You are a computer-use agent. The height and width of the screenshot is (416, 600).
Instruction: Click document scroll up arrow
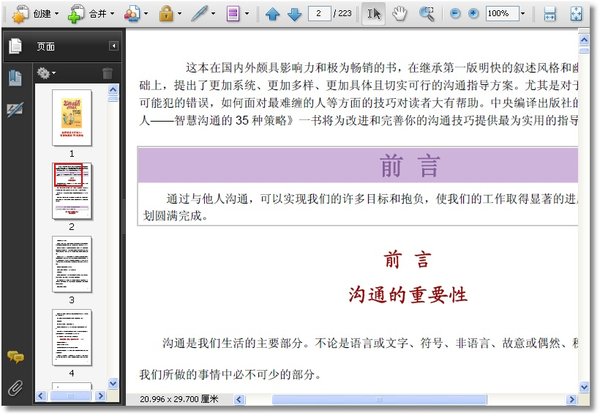(x=584, y=39)
